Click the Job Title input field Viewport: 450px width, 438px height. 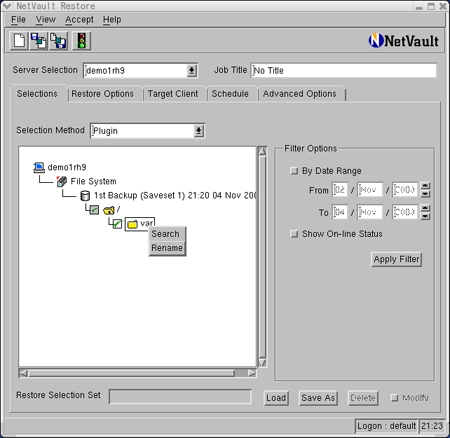343,71
